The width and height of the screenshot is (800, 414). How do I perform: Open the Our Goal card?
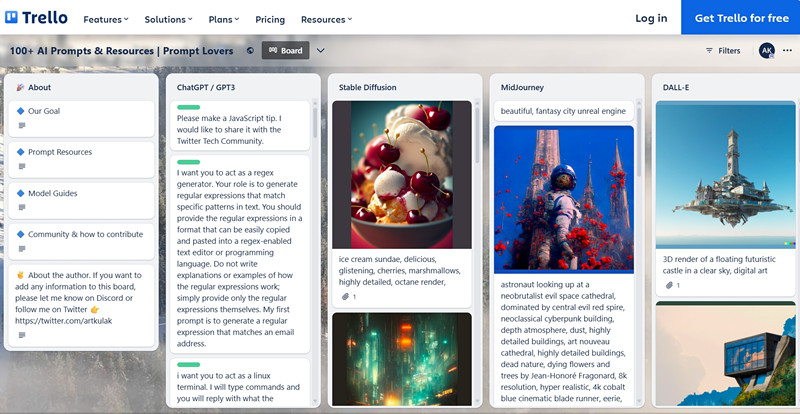tap(81, 118)
